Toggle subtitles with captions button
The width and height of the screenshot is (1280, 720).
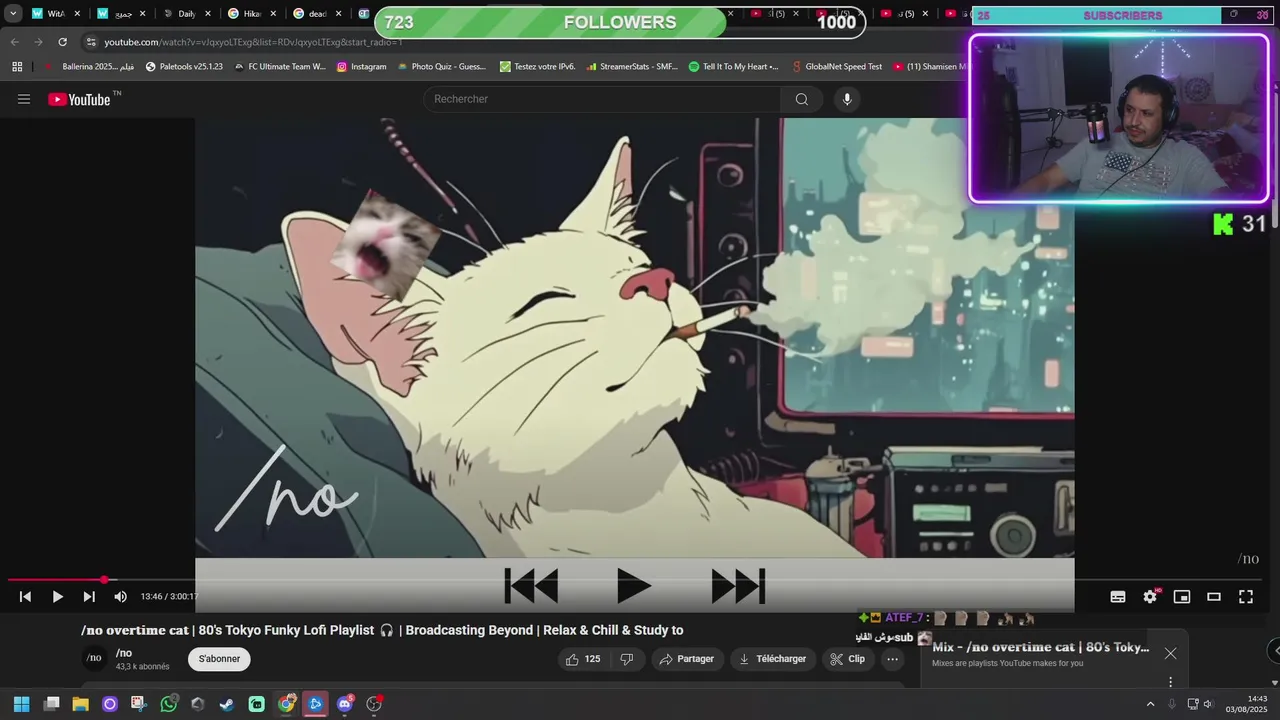point(1118,597)
